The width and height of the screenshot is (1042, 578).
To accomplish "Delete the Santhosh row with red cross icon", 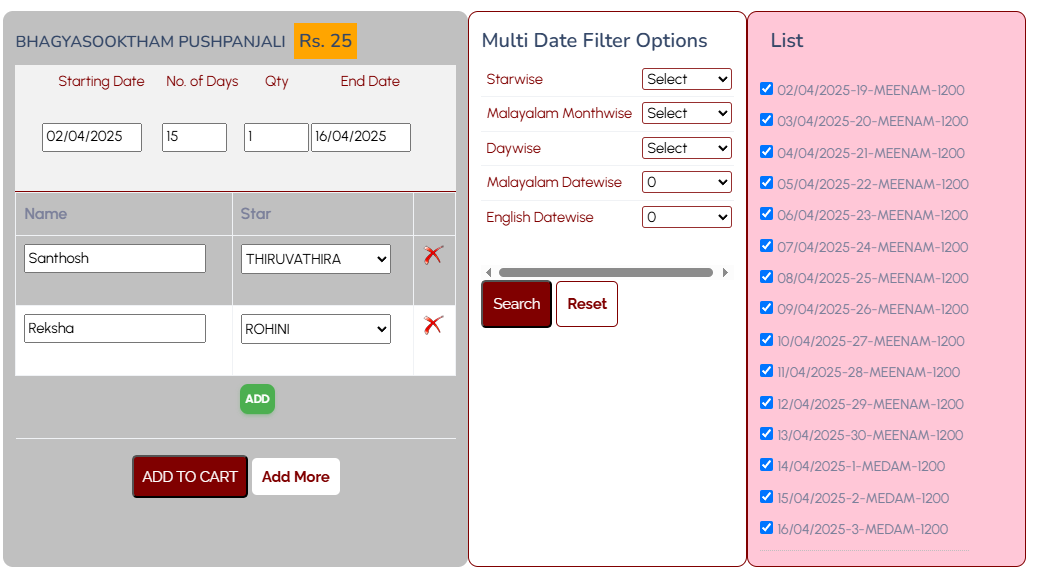I will pos(433,255).
